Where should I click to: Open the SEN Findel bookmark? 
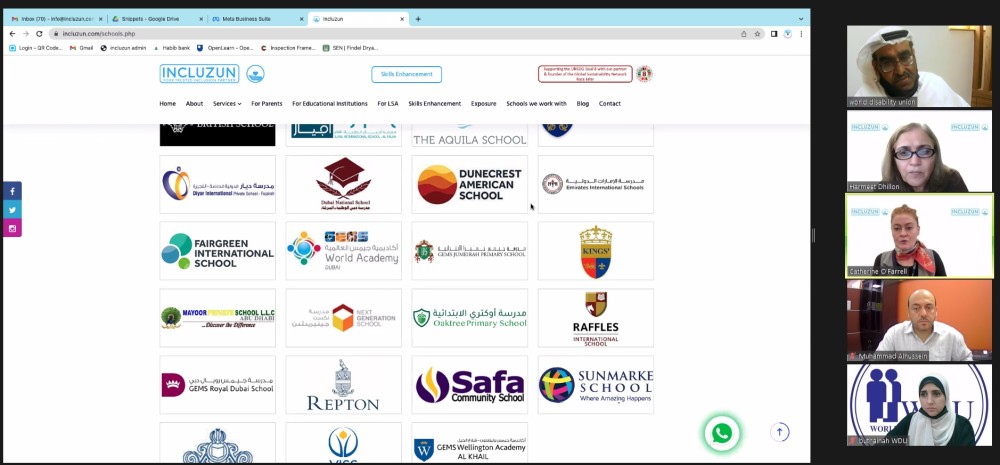click(351, 48)
